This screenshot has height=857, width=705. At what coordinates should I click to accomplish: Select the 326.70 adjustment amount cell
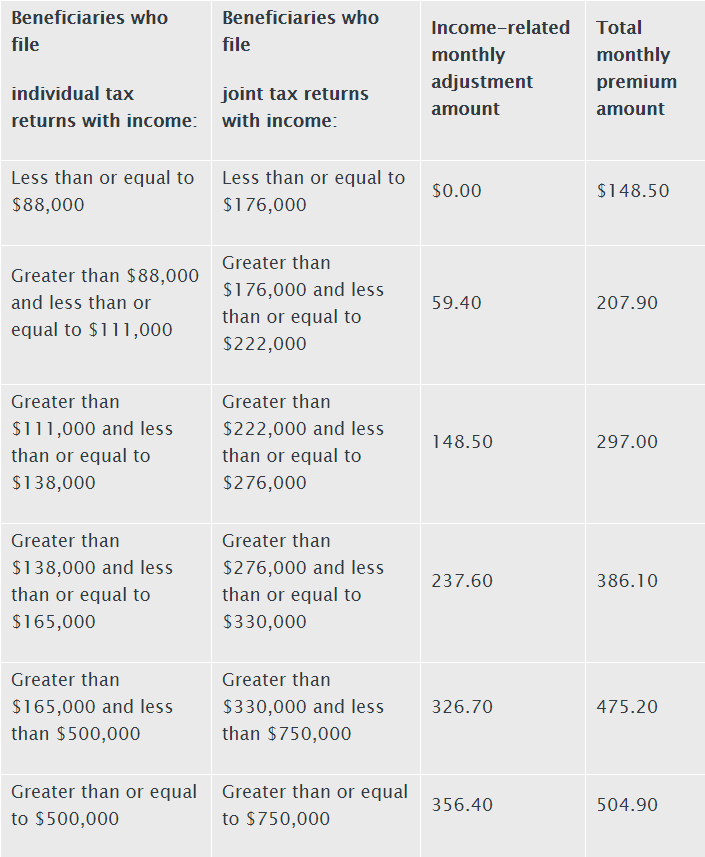(x=462, y=707)
